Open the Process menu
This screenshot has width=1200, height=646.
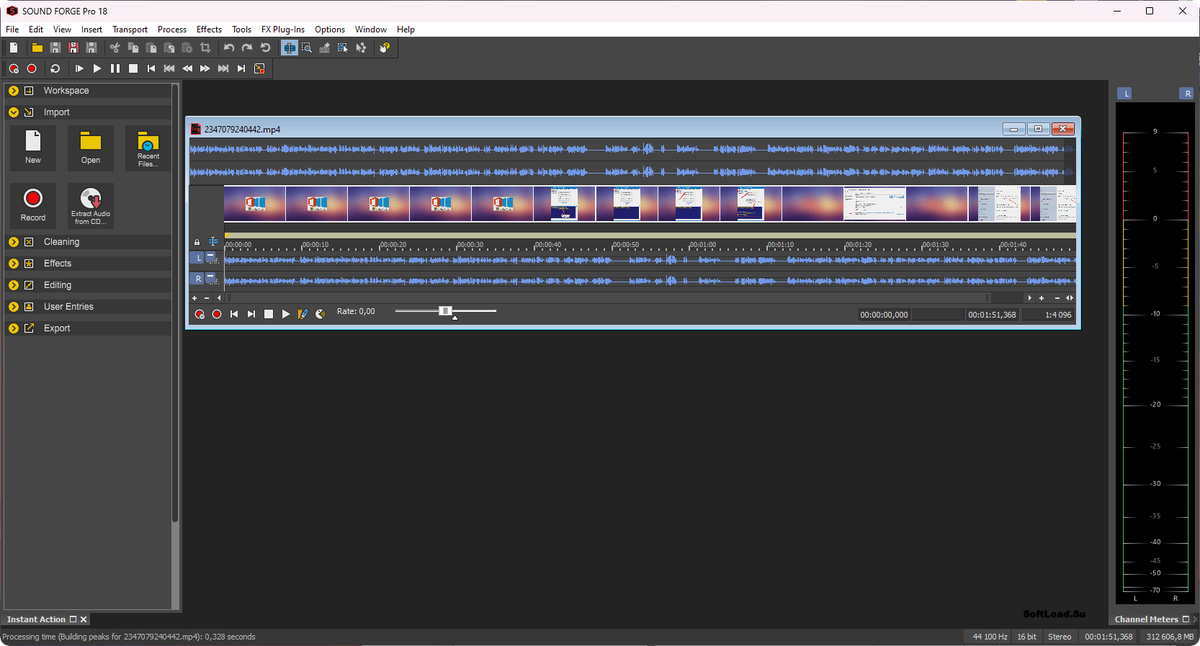(x=172, y=29)
